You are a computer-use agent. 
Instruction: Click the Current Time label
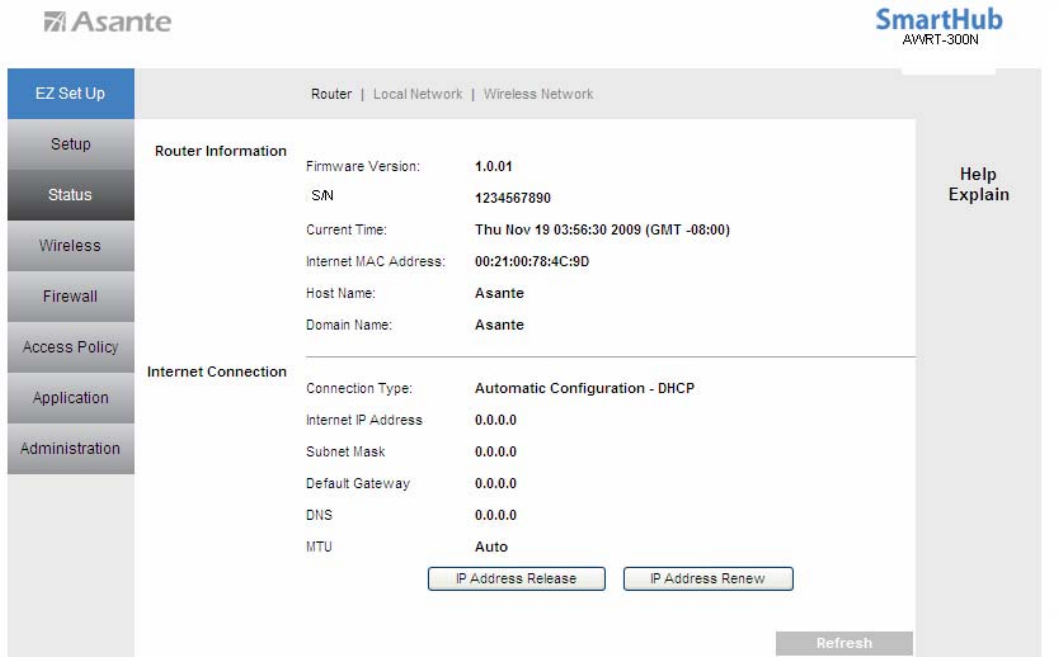coord(346,229)
